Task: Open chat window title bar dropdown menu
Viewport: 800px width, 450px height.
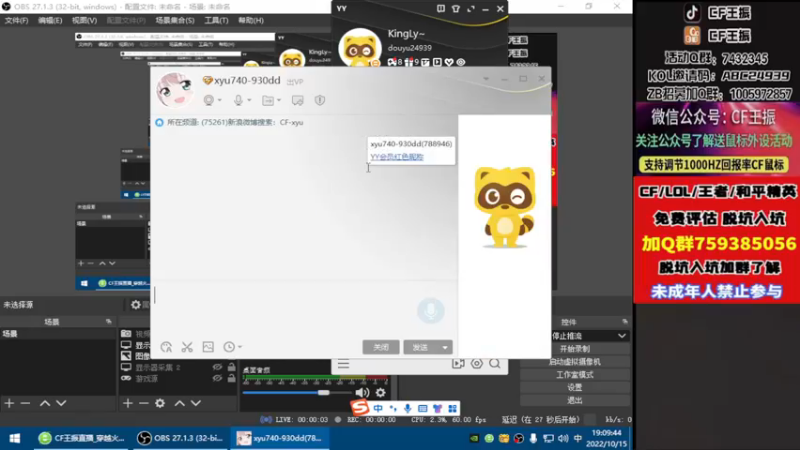Action: (486, 79)
